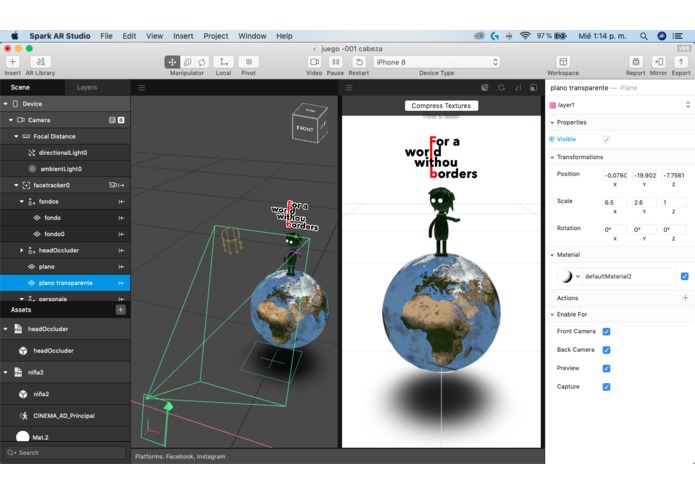Select the move Manipulator tool
The image size is (695, 494).
coord(172,62)
